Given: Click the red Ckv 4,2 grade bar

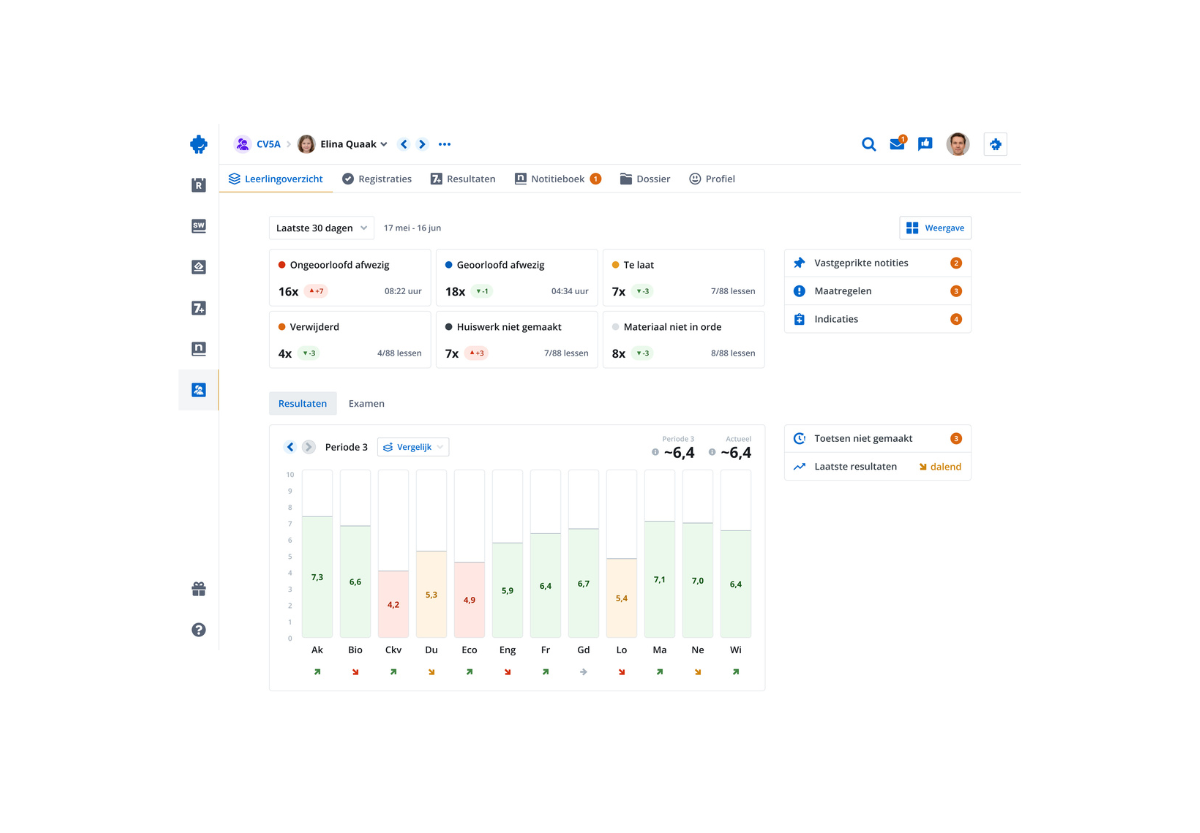Looking at the screenshot, I should tap(393, 603).
